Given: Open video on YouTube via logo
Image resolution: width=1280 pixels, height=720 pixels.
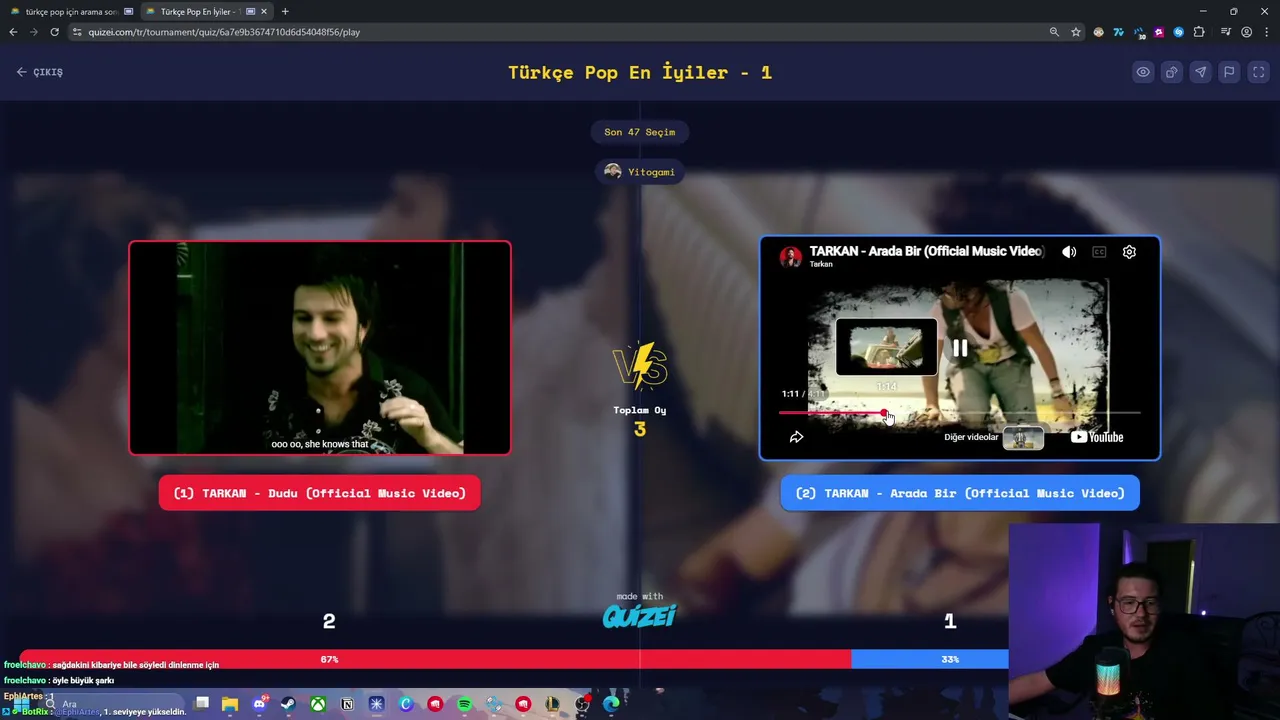Looking at the screenshot, I should [x=1097, y=437].
